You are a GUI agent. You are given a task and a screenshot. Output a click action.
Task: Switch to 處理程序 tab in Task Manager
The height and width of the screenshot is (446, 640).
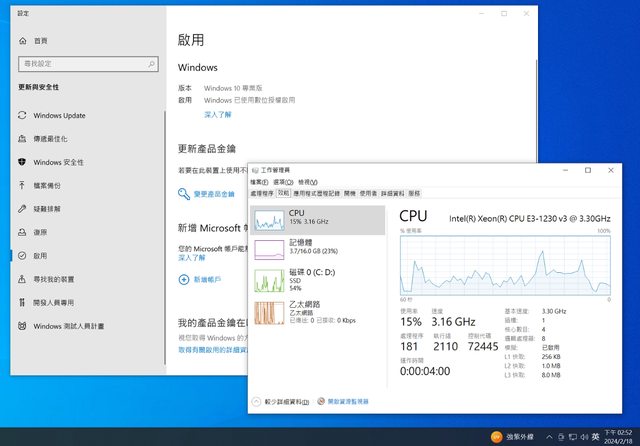tap(262, 193)
